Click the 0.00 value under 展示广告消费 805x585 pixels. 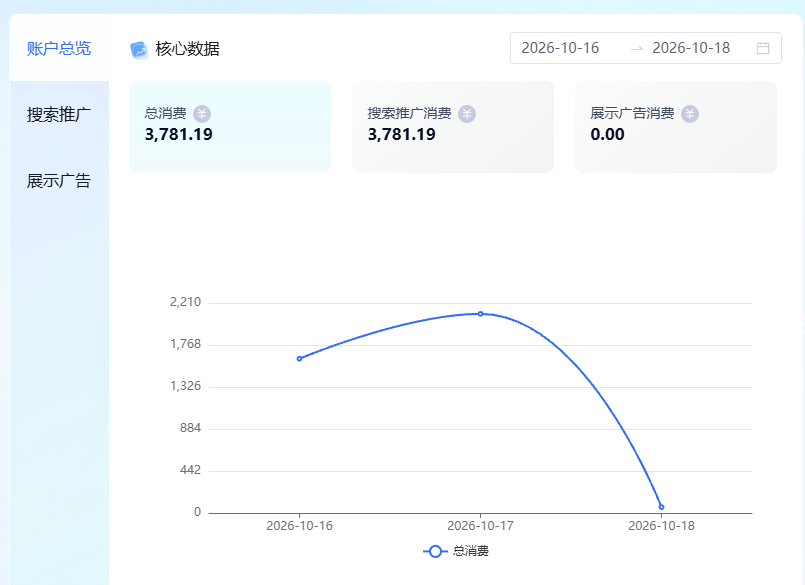click(x=607, y=135)
